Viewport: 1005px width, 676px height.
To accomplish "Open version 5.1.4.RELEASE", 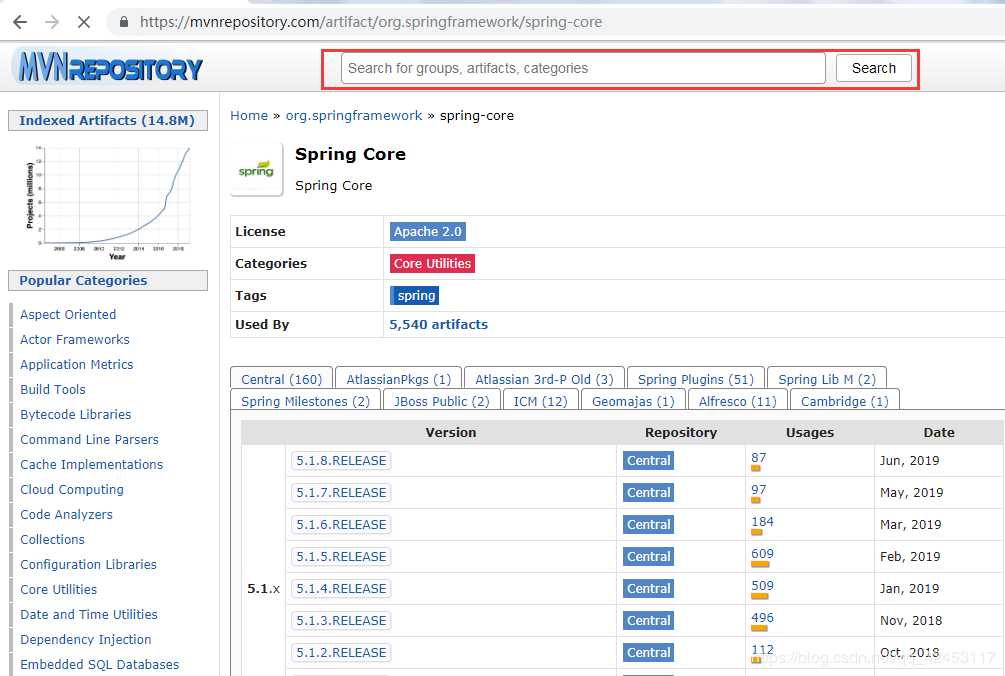I will 341,589.
